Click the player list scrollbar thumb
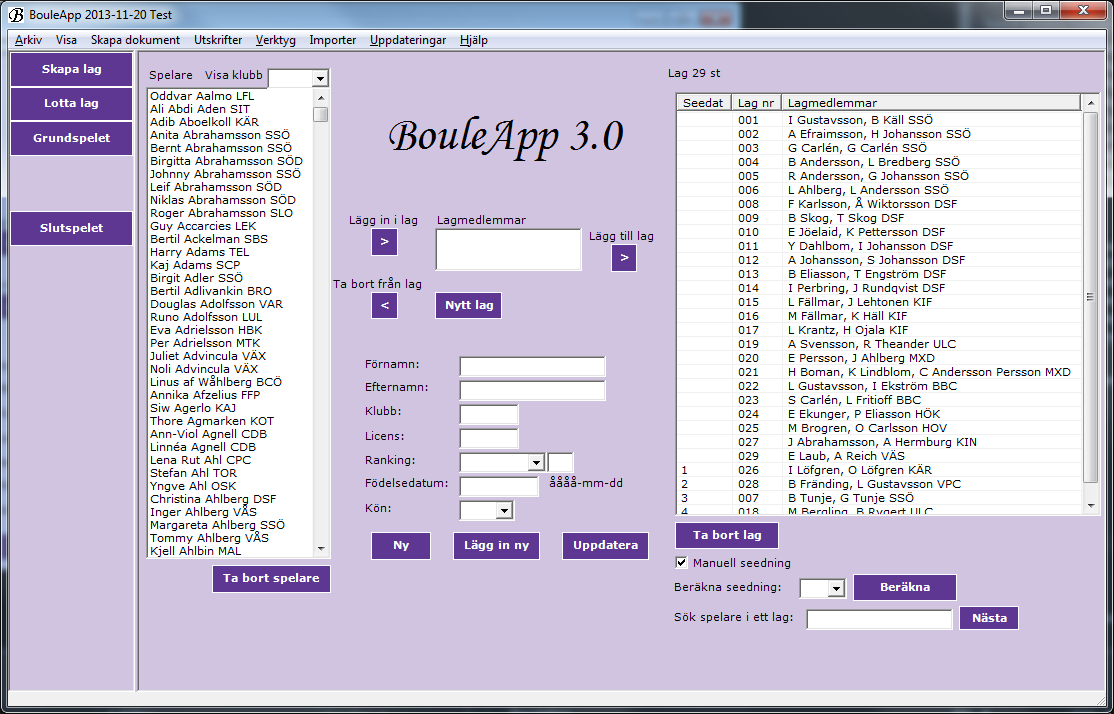Screen dimensions: 1114x714 (x=321, y=114)
